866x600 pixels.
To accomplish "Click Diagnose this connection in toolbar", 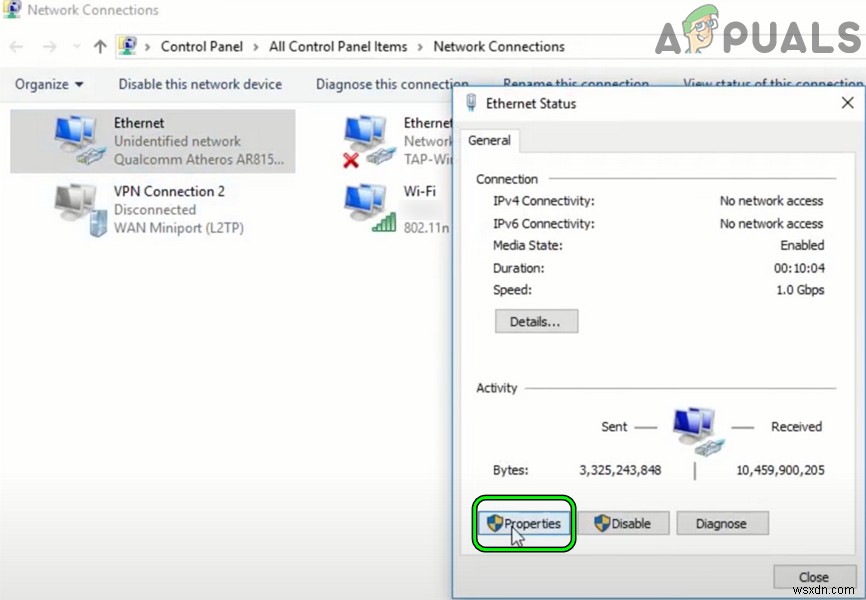I will (x=392, y=85).
